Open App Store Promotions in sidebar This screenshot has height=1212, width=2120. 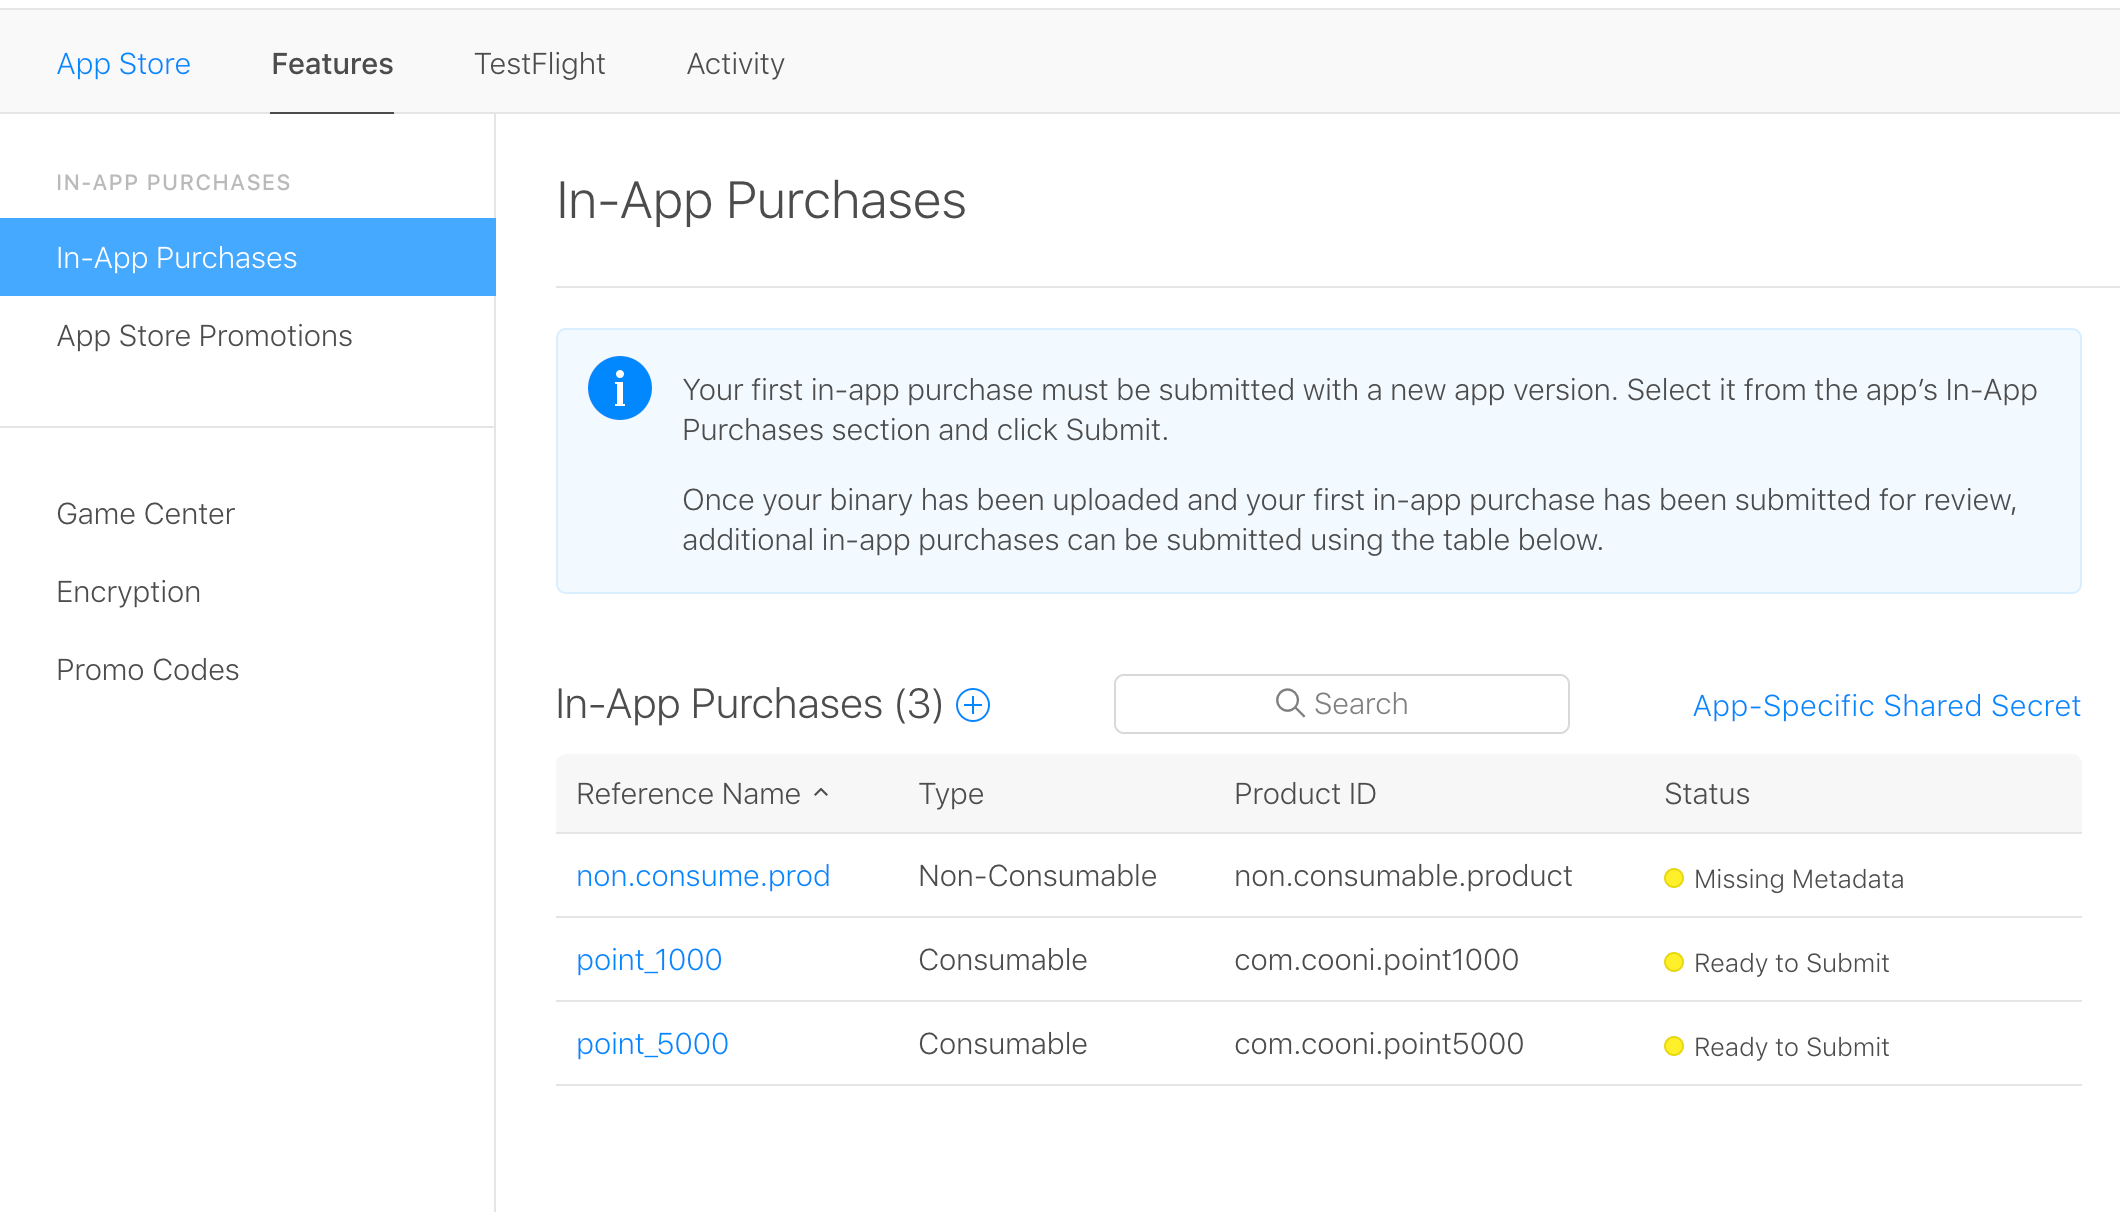click(x=204, y=336)
